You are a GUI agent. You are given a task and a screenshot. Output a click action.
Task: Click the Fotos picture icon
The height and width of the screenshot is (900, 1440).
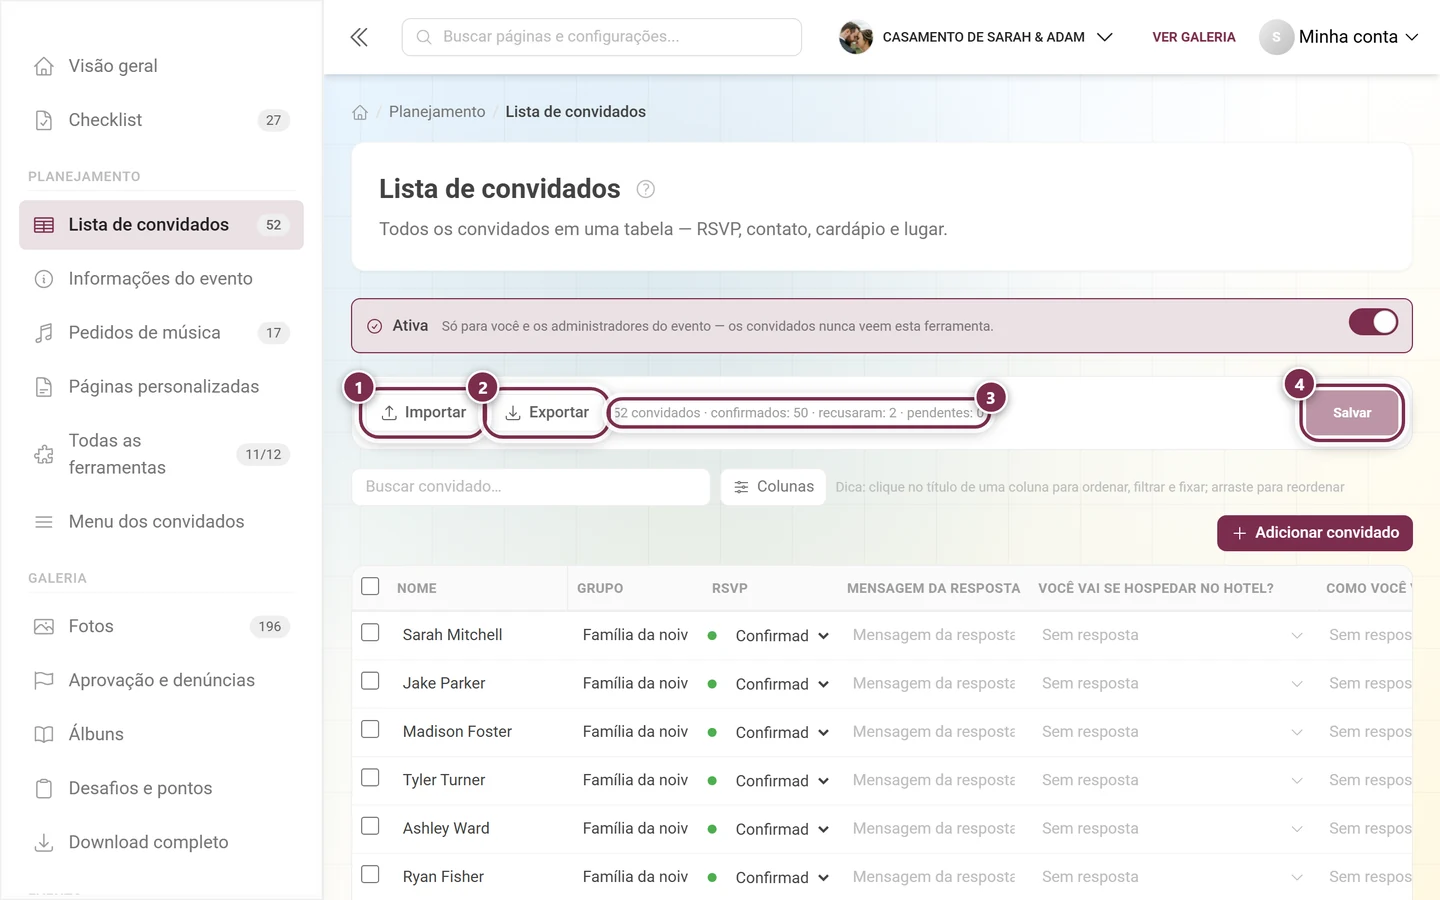(44, 627)
